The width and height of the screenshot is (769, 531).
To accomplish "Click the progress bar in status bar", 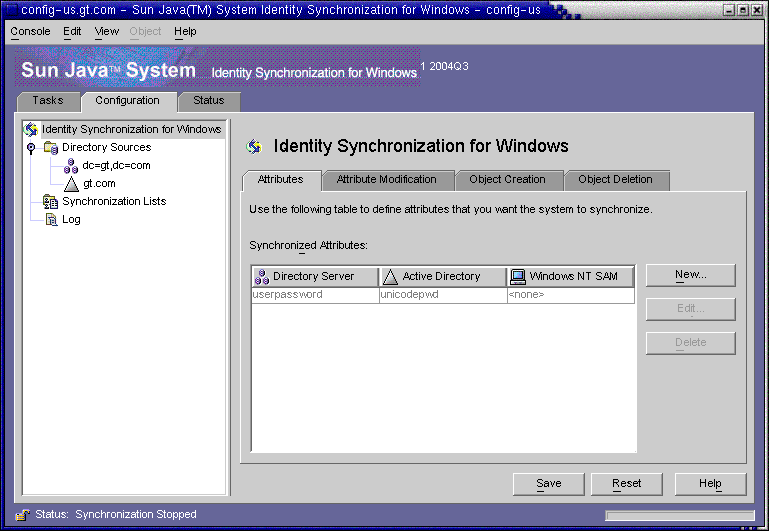I will (x=680, y=515).
